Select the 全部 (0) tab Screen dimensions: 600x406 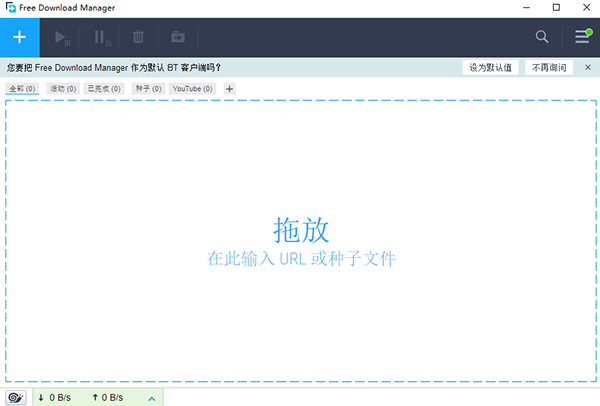pyautogui.click(x=22, y=89)
